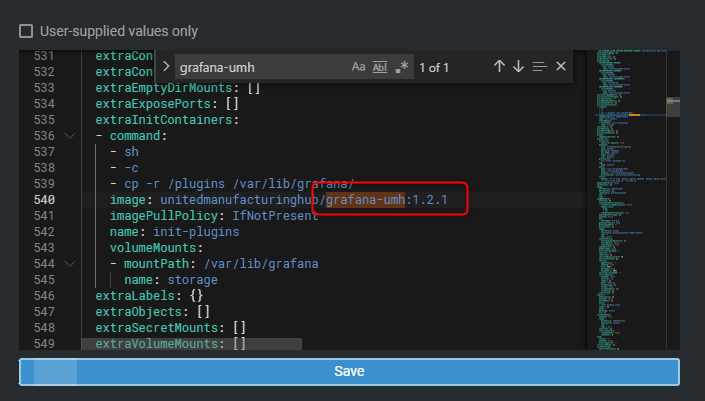Image resolution: width=705 pixels, height=401 pixels.
Task: Enable User-supplied values only checkbox
Action: click(26, 31)
